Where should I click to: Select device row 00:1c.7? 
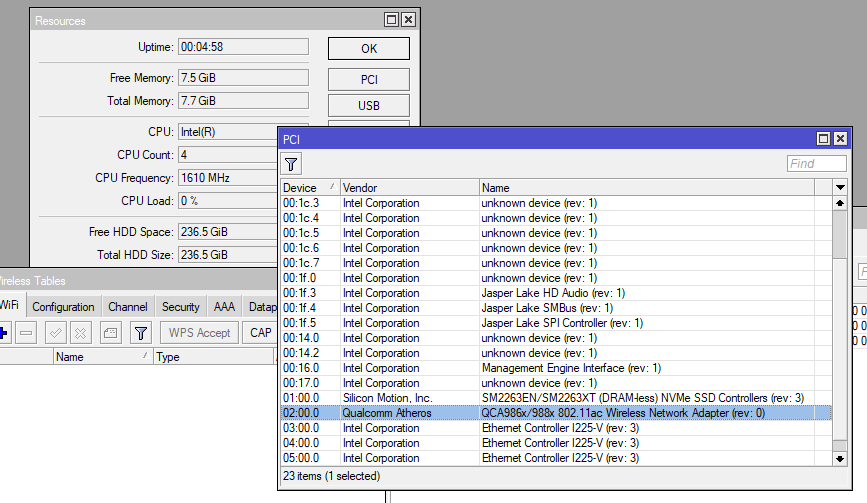coord(556,263)
